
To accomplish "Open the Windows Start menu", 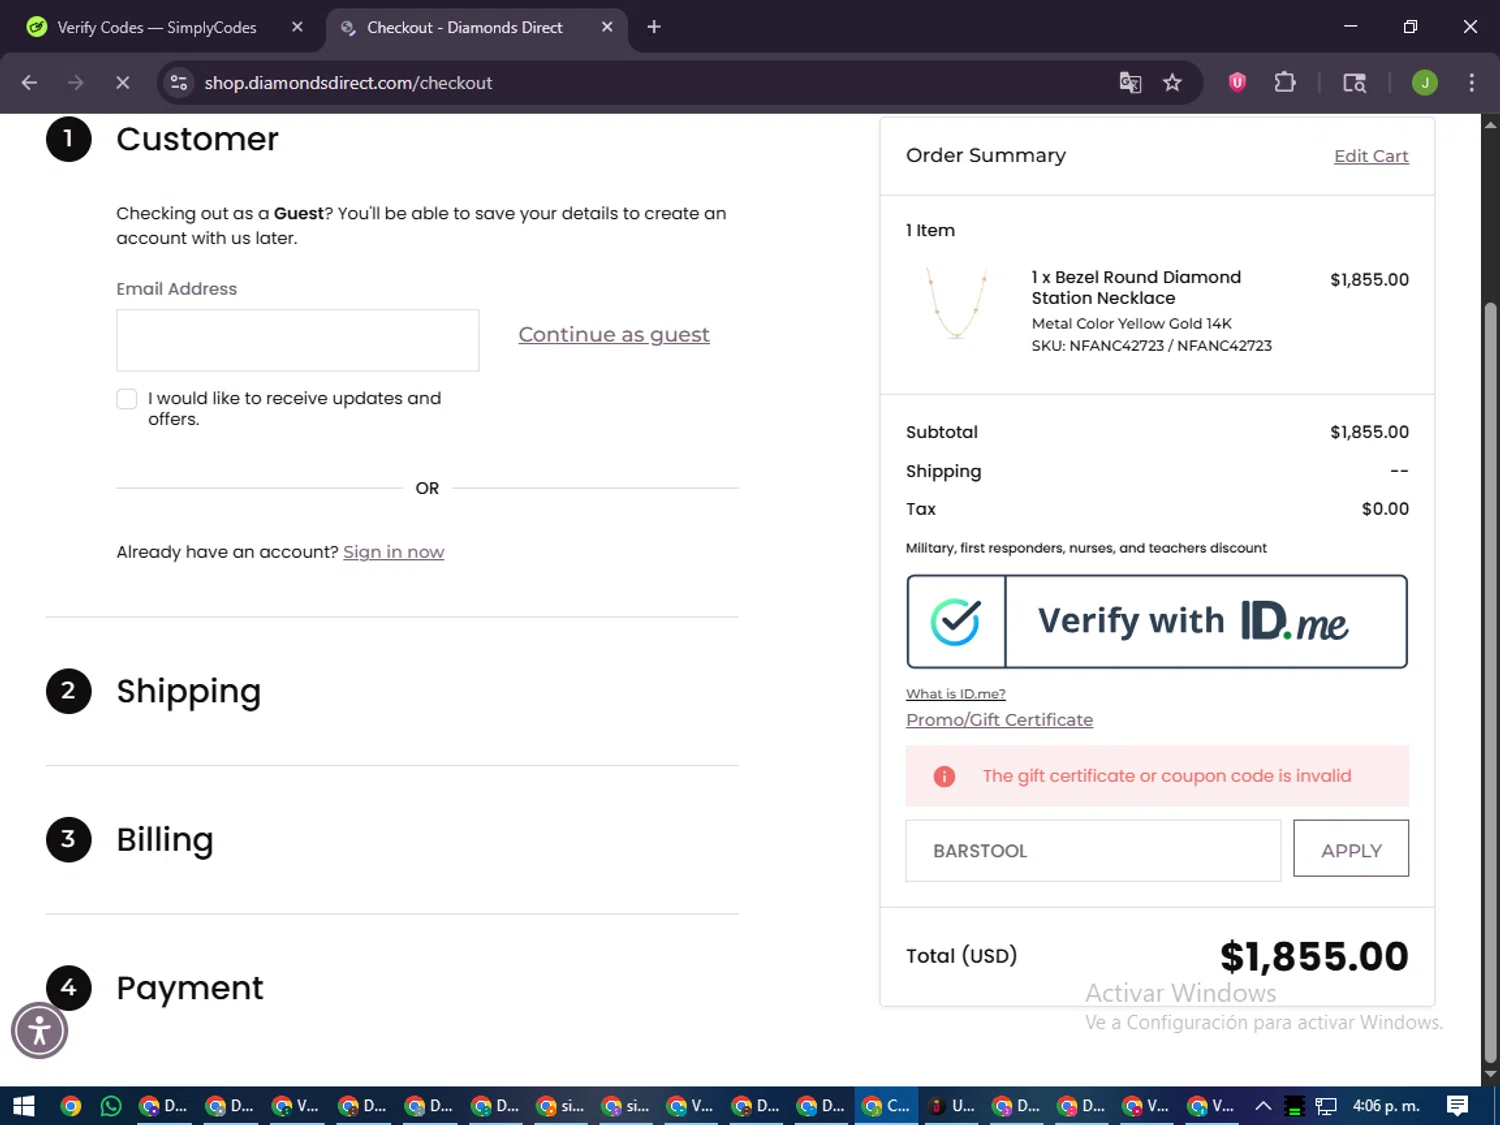I will [24, 1106].
